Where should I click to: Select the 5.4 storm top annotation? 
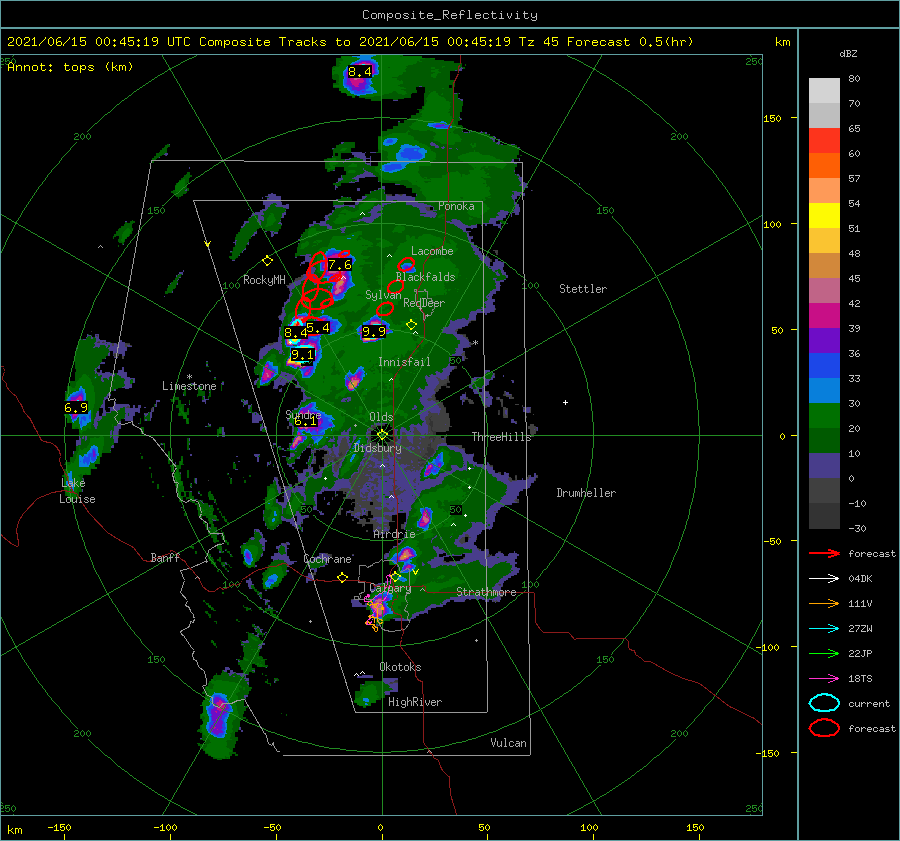click(318, 328)
